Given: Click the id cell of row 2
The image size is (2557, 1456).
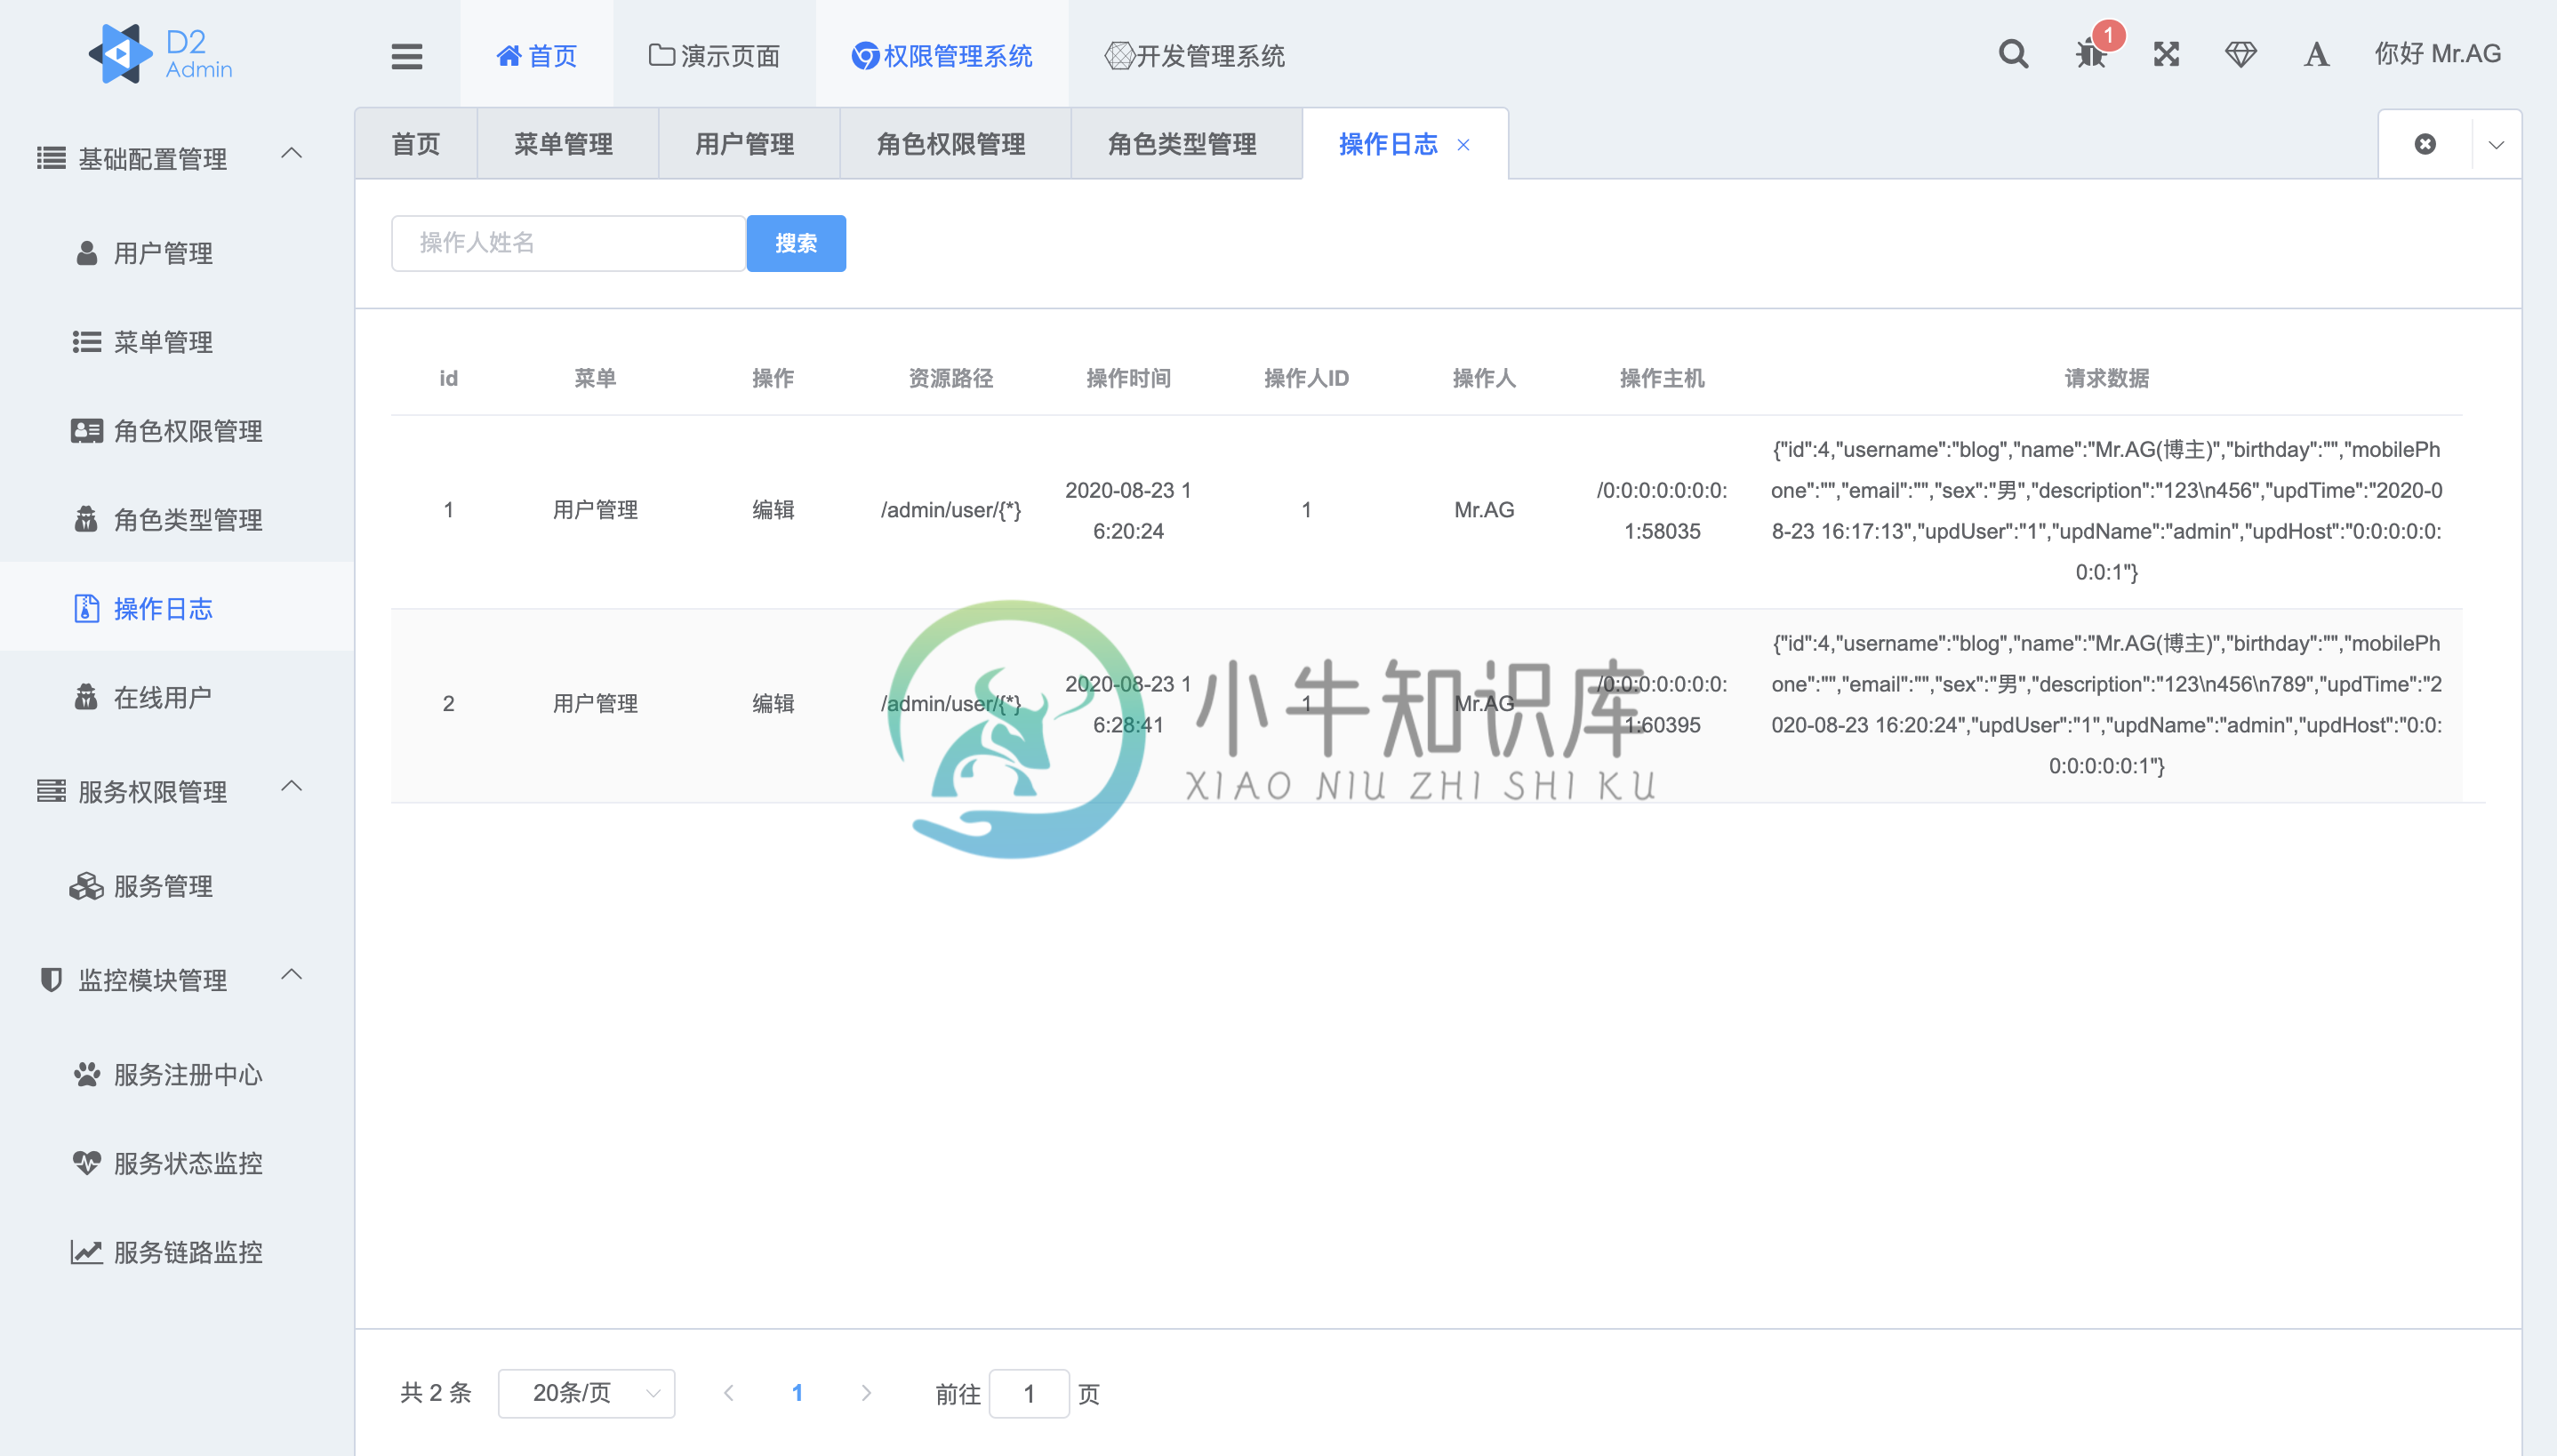Looking at the screenshot, I should tap(448, 704).
